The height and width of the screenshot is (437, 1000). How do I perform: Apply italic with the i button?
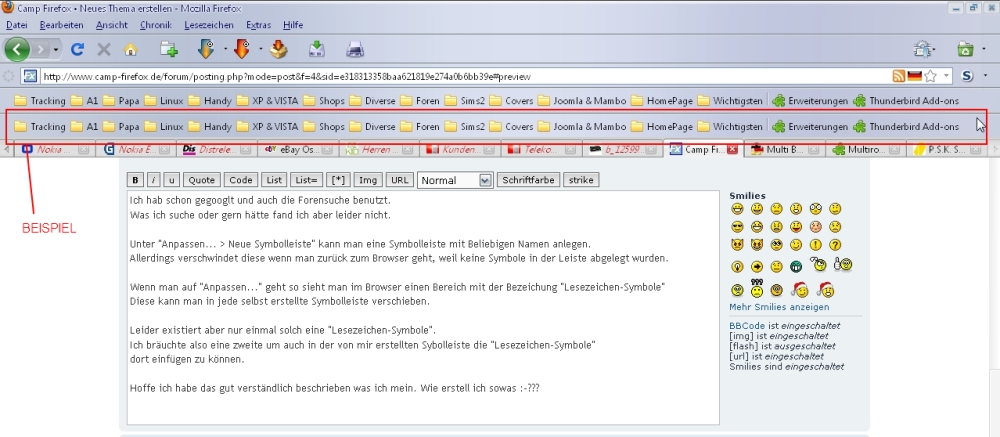point(154,181)
